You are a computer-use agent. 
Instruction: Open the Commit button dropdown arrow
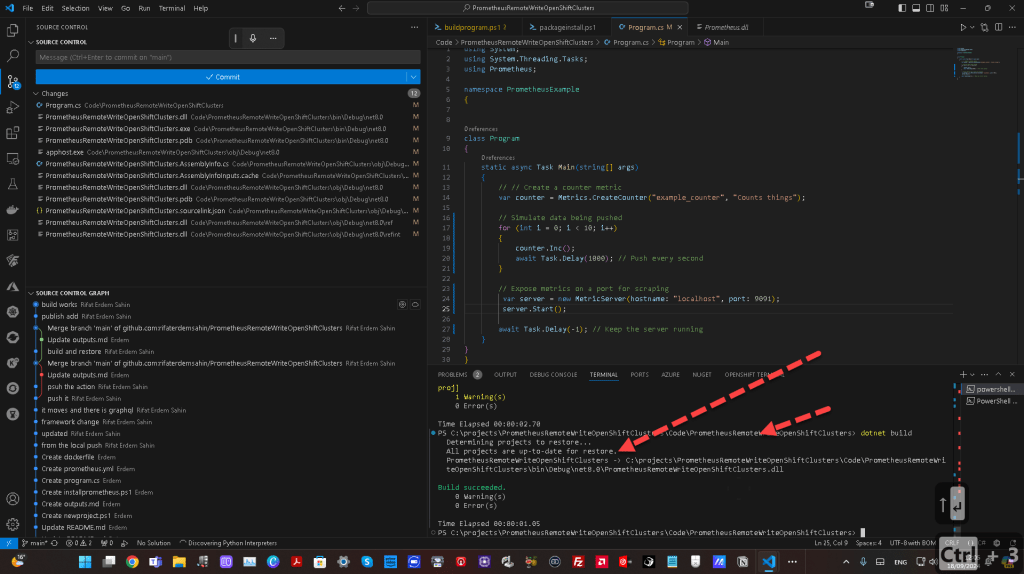pos(413,77)
